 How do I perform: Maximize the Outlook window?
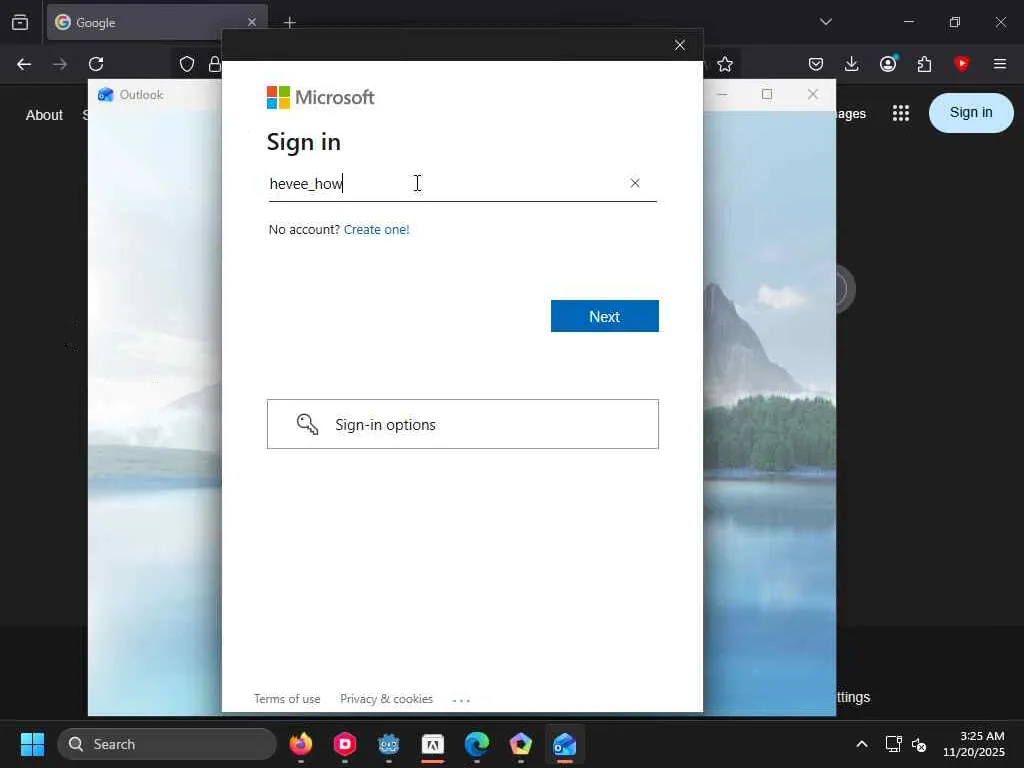pyautogui.click(x=767, y=95)
